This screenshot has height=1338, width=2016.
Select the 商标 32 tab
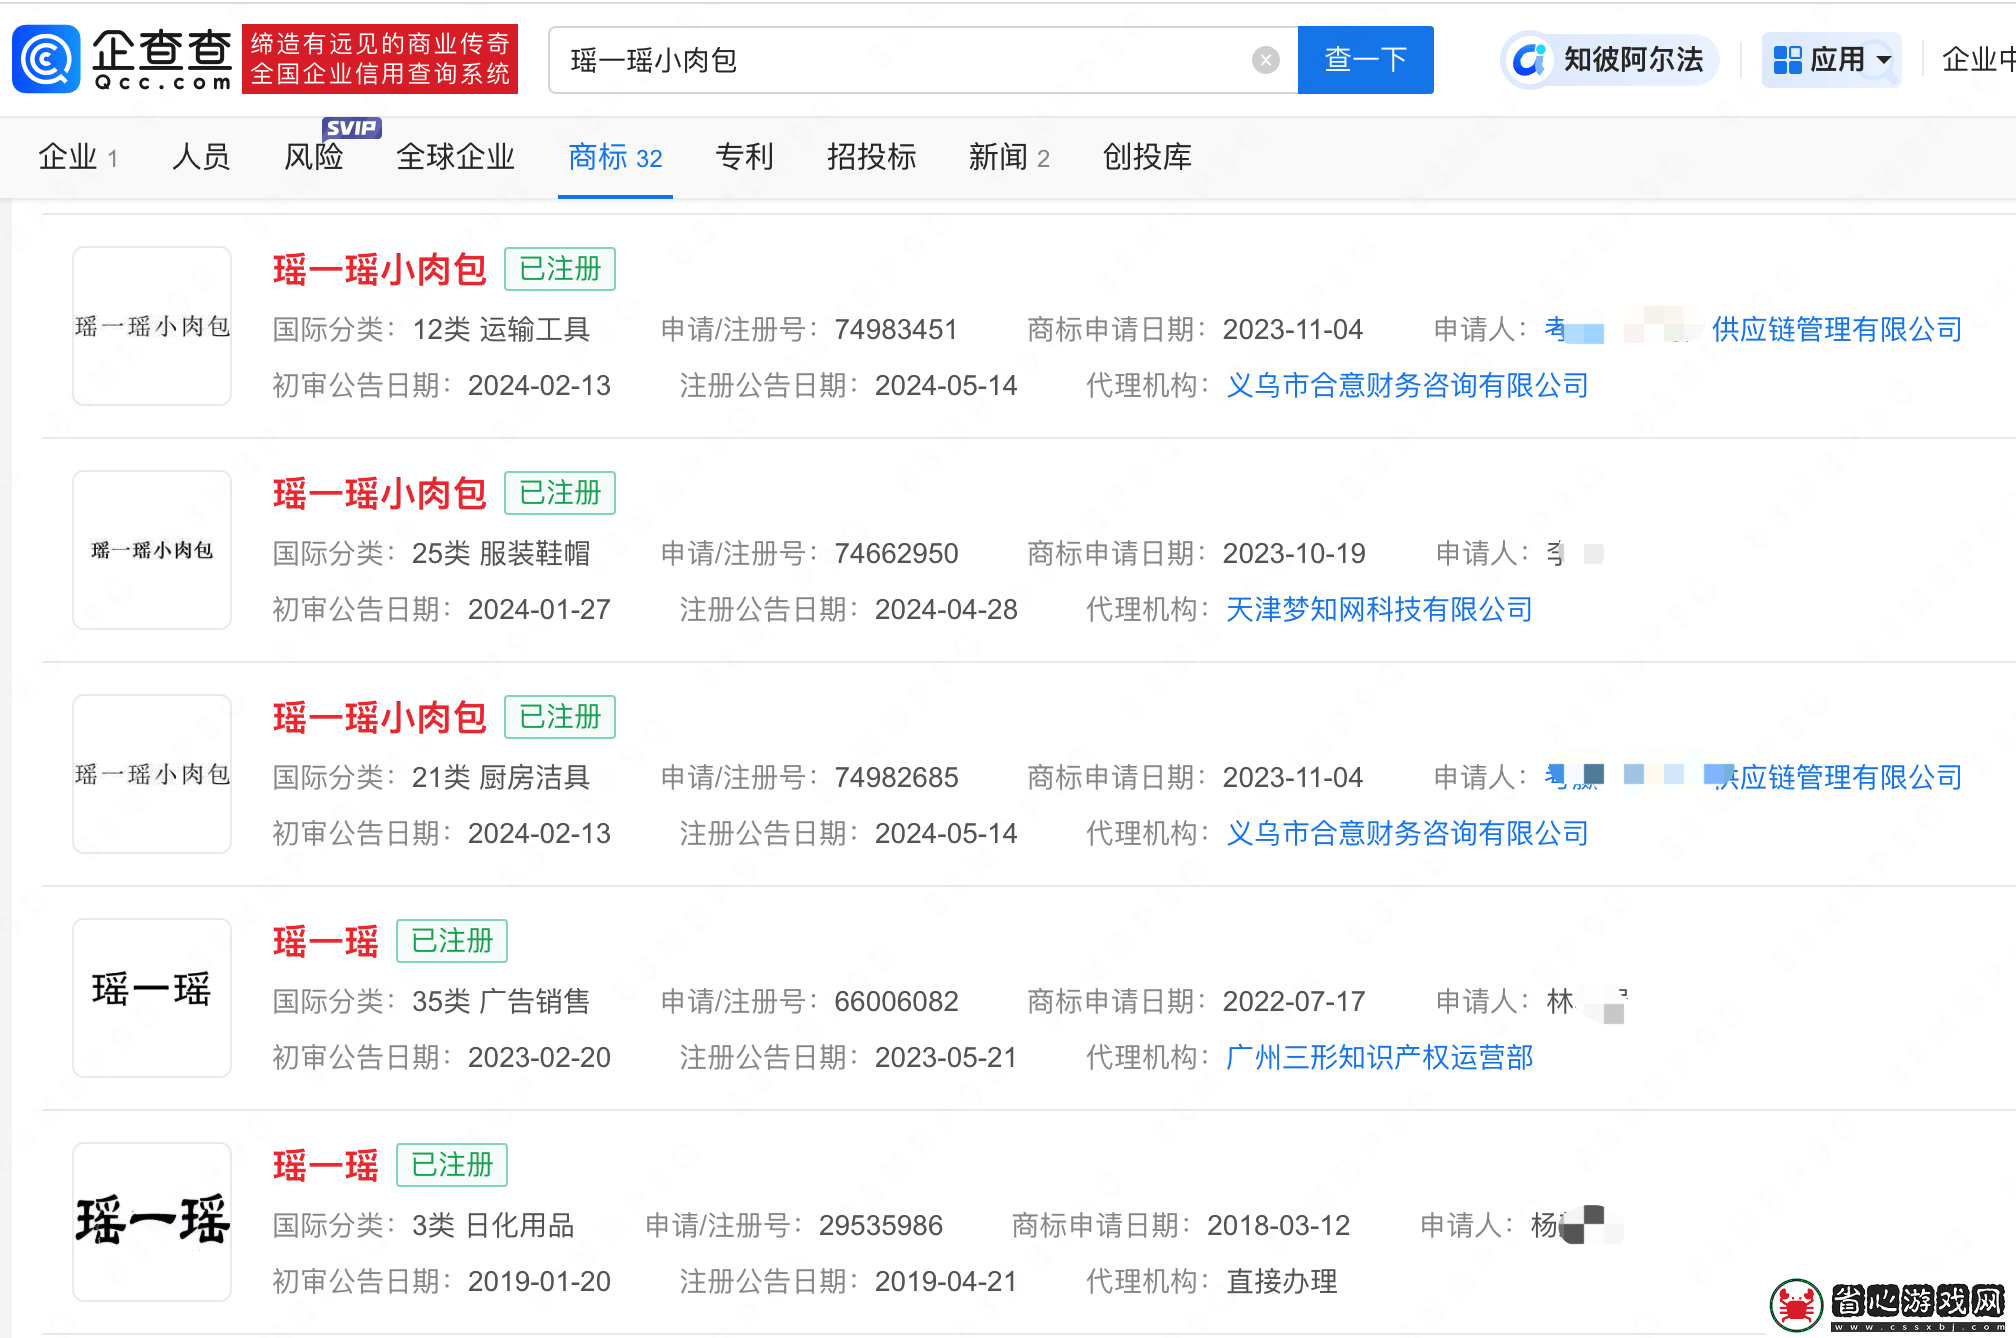point(615,157)
